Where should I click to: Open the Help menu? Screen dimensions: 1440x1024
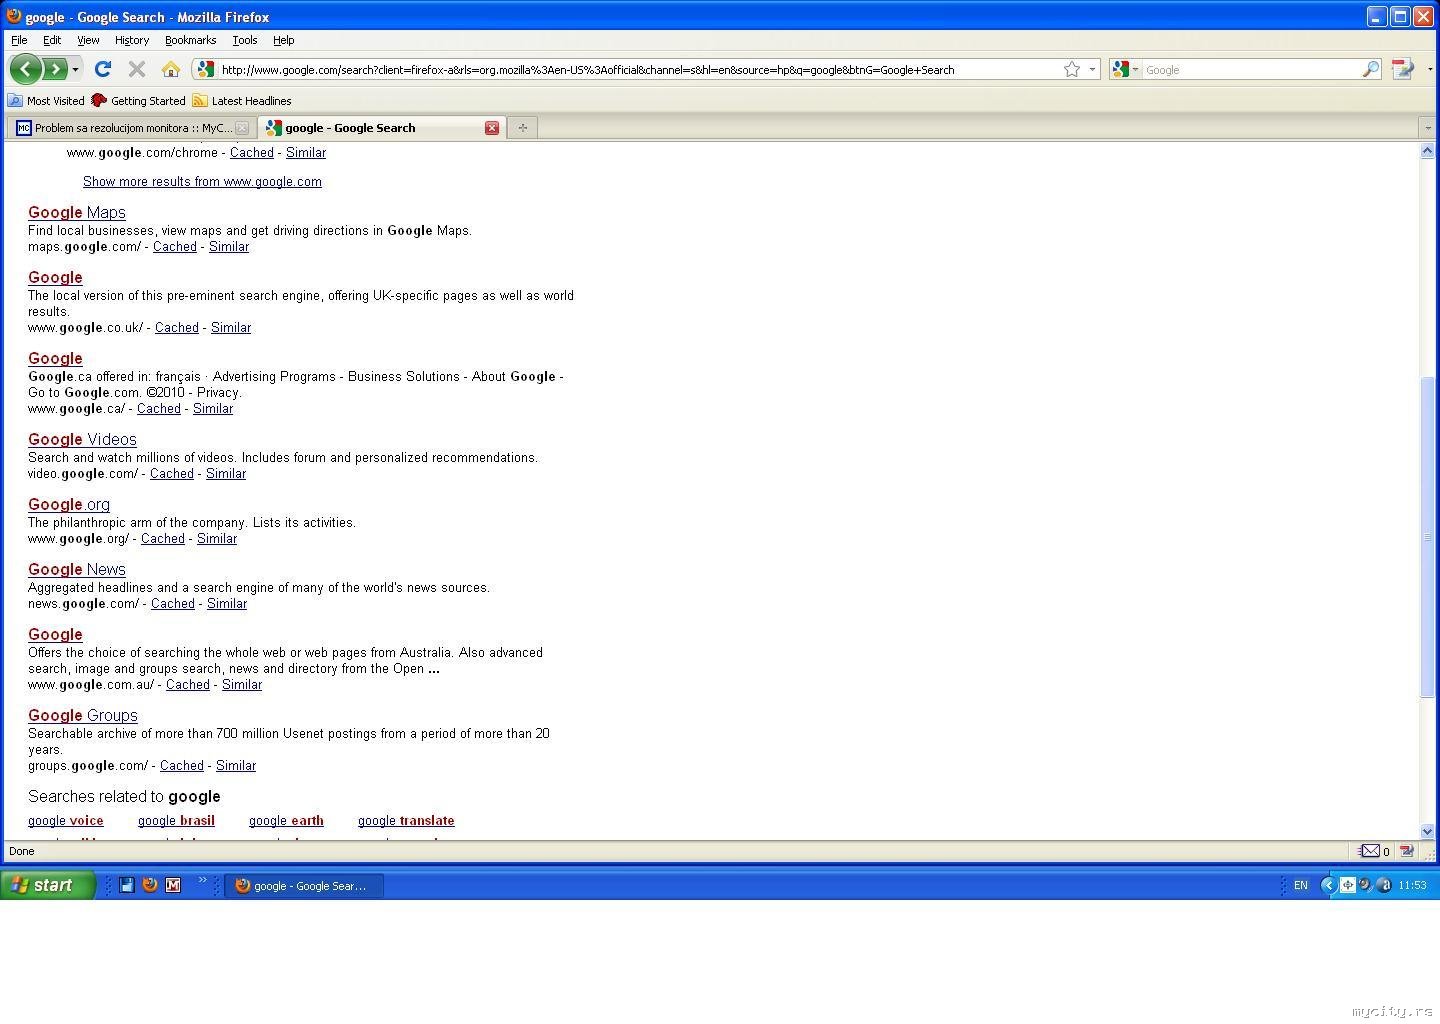tap(284, 40)
